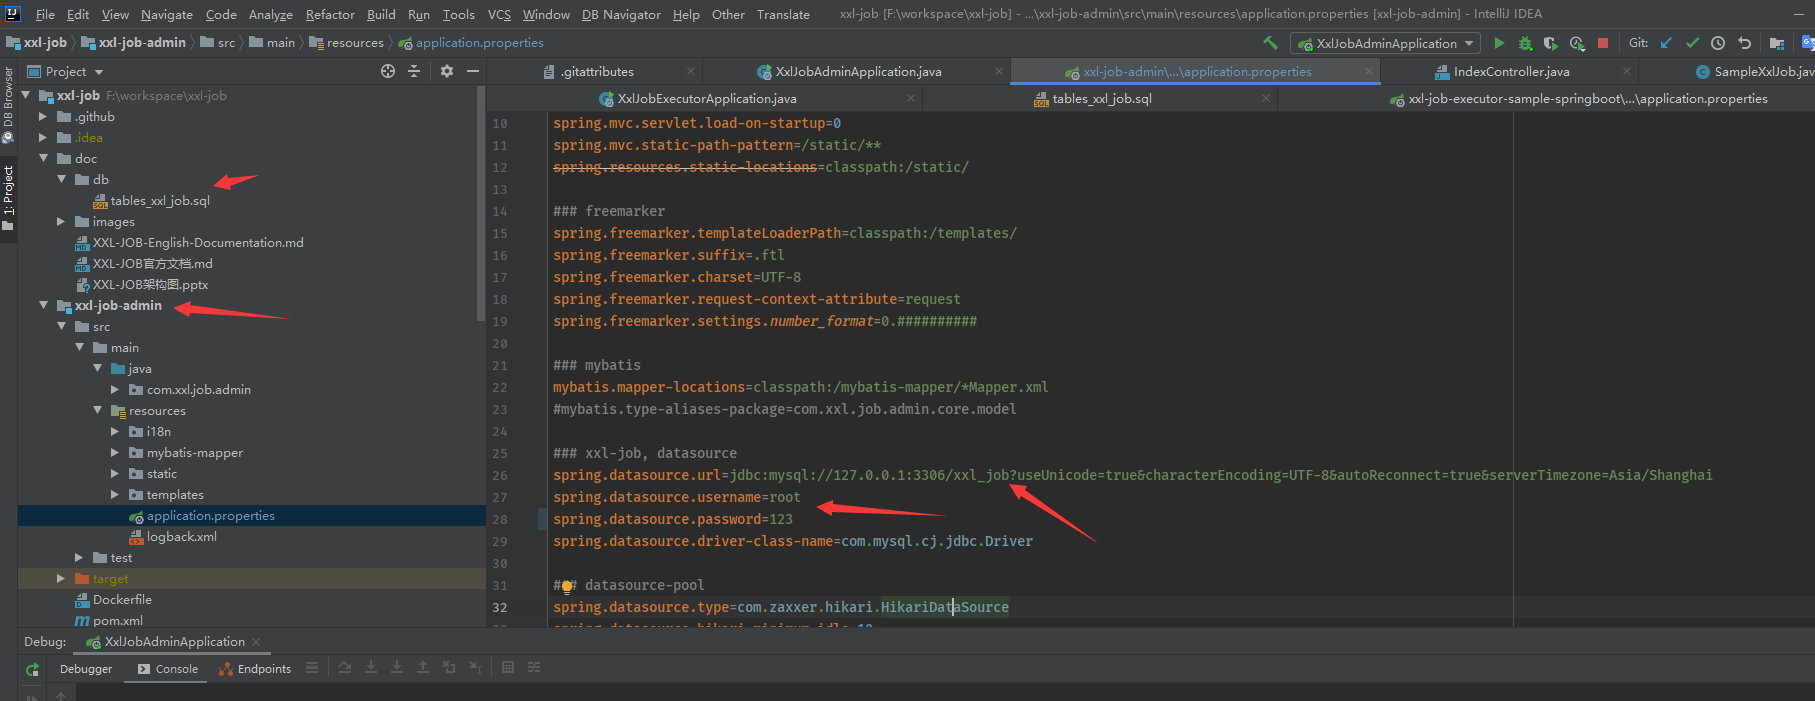Switch to XxlJobAdminApplication.java tab
Viewport: 1815px width, 701px height.
pos(858,71)
